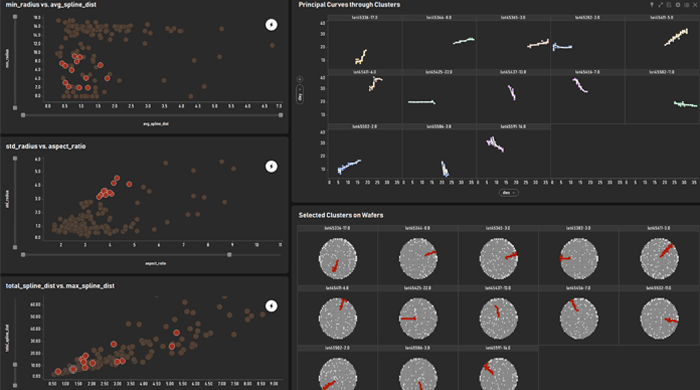
Task: Click expand arrows icon in Principal Curves header
Action: pyautogui.click(x=660, y=4)
